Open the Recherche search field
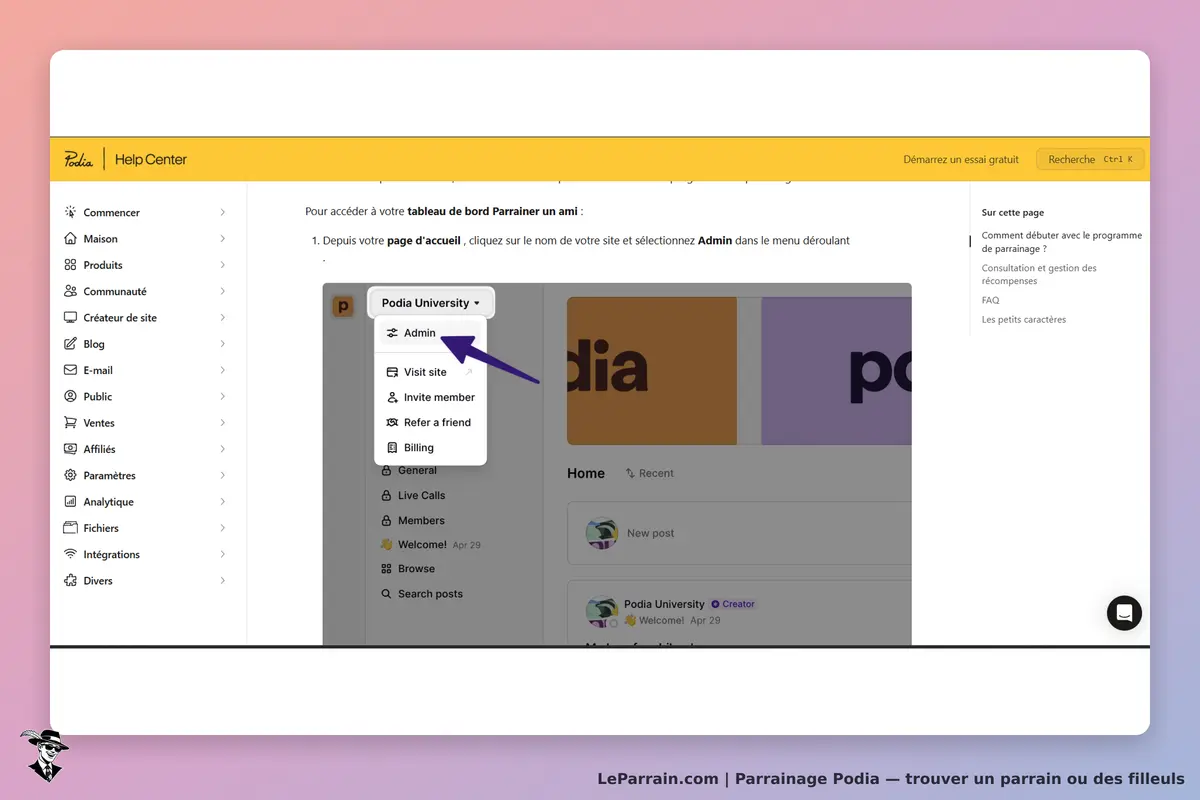This screenshot has height=800, width=1200. [x=1090, y=159]
